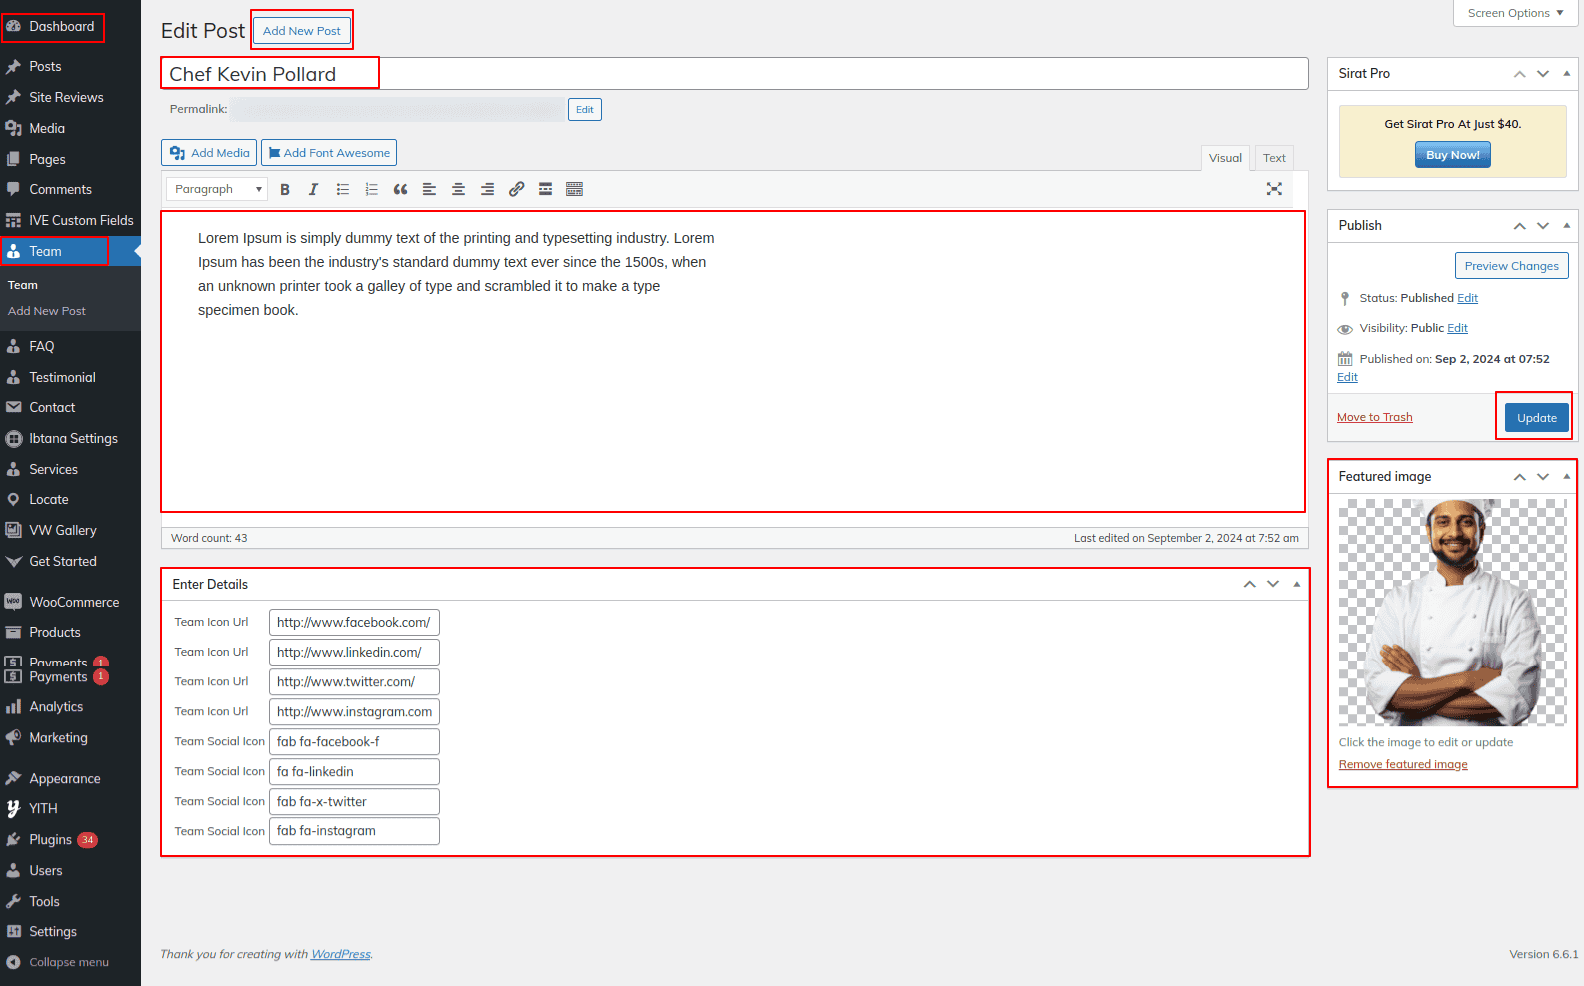Insert Read More tag
The image size is (1584, 986).
point(545,189)
